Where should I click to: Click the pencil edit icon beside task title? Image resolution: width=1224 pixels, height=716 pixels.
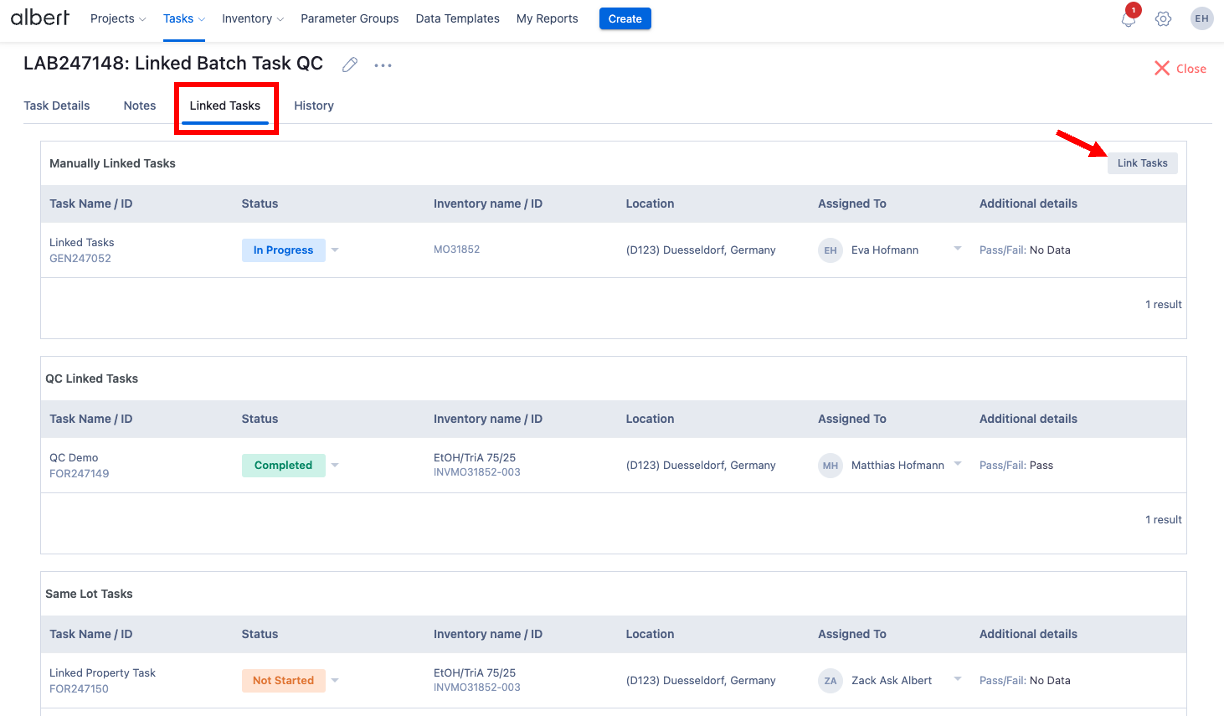pyautogui.click(x=350, y=65)
